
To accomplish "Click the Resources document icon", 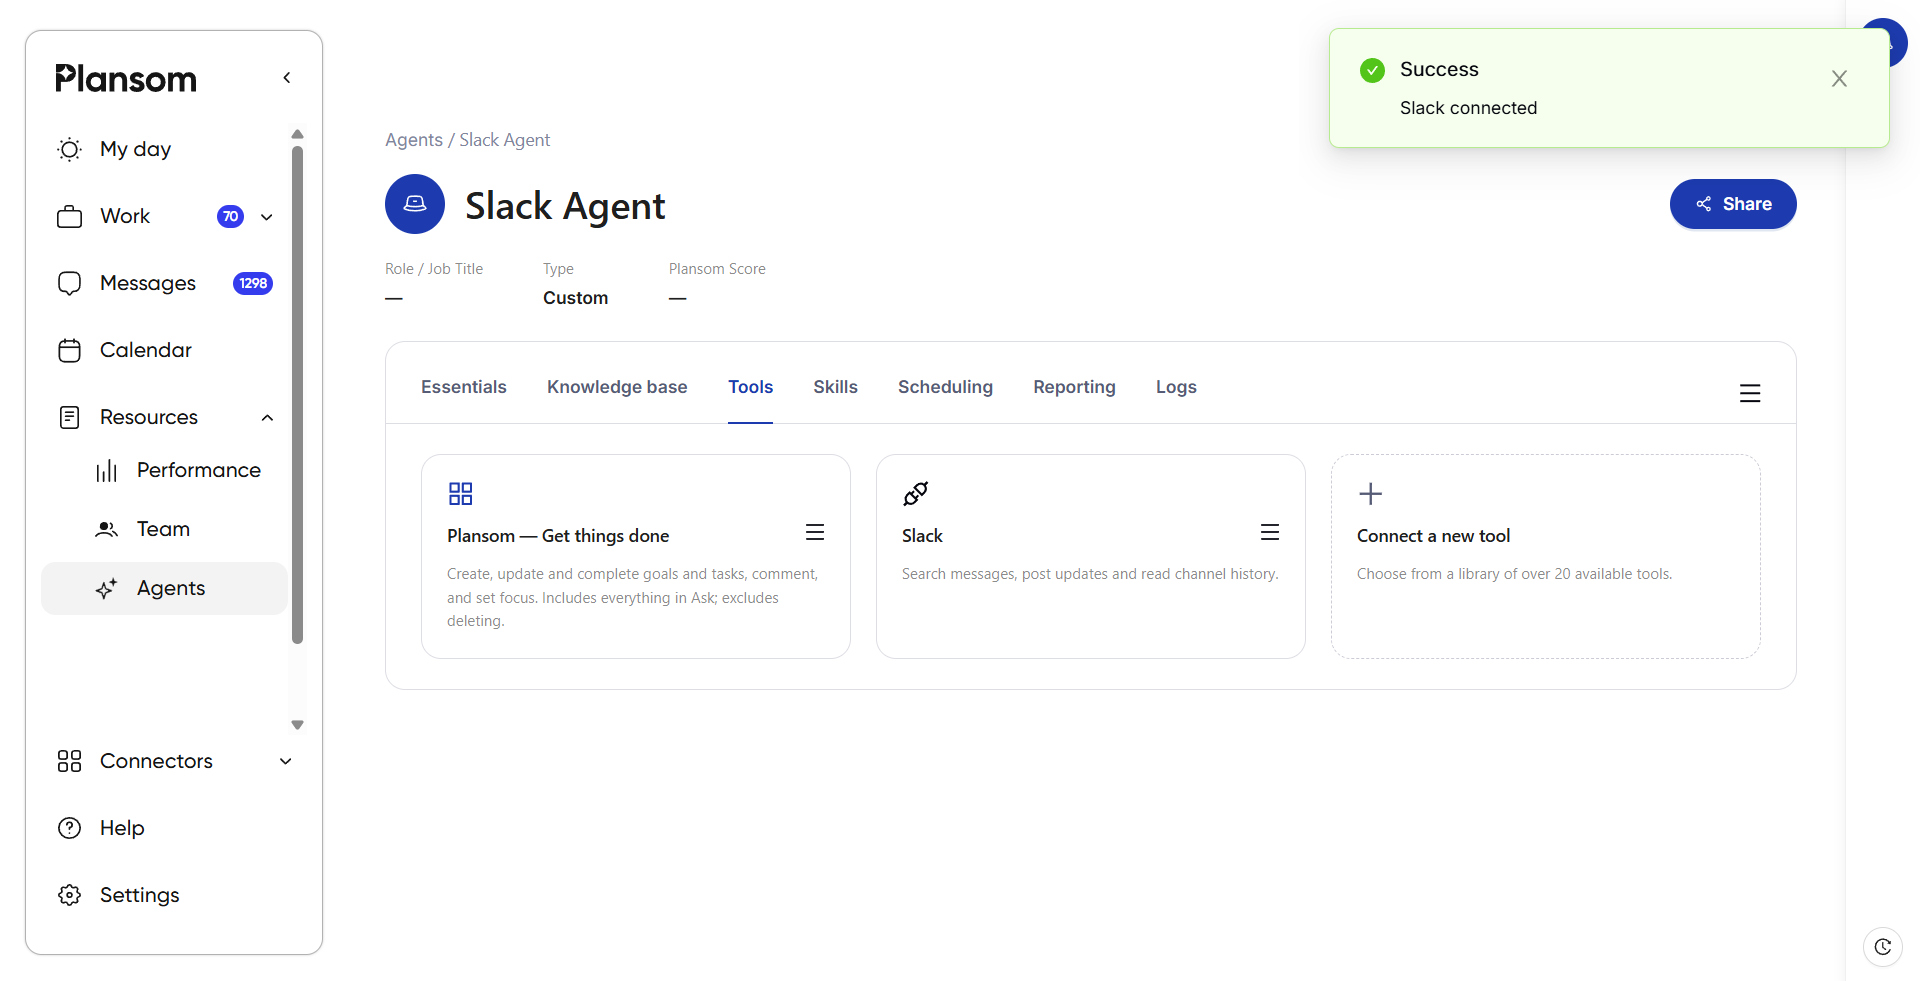I will click(x=69, y=417).
